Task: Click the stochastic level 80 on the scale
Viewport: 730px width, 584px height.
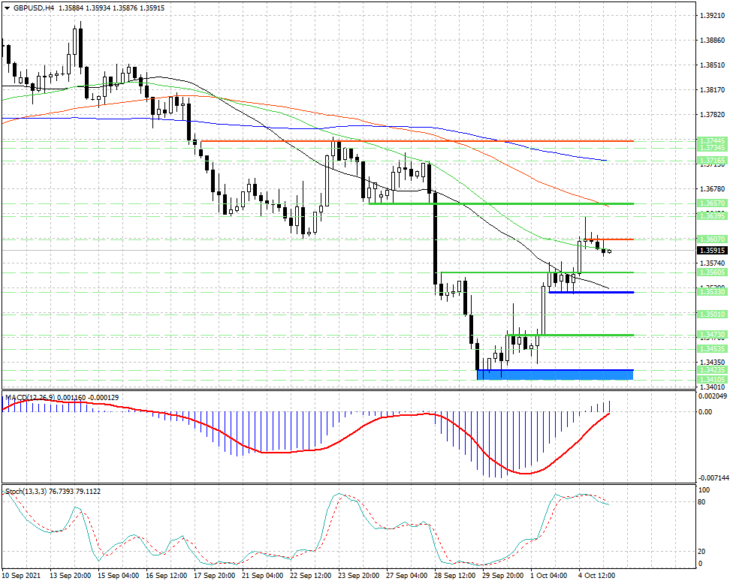Action: [702, 502]
